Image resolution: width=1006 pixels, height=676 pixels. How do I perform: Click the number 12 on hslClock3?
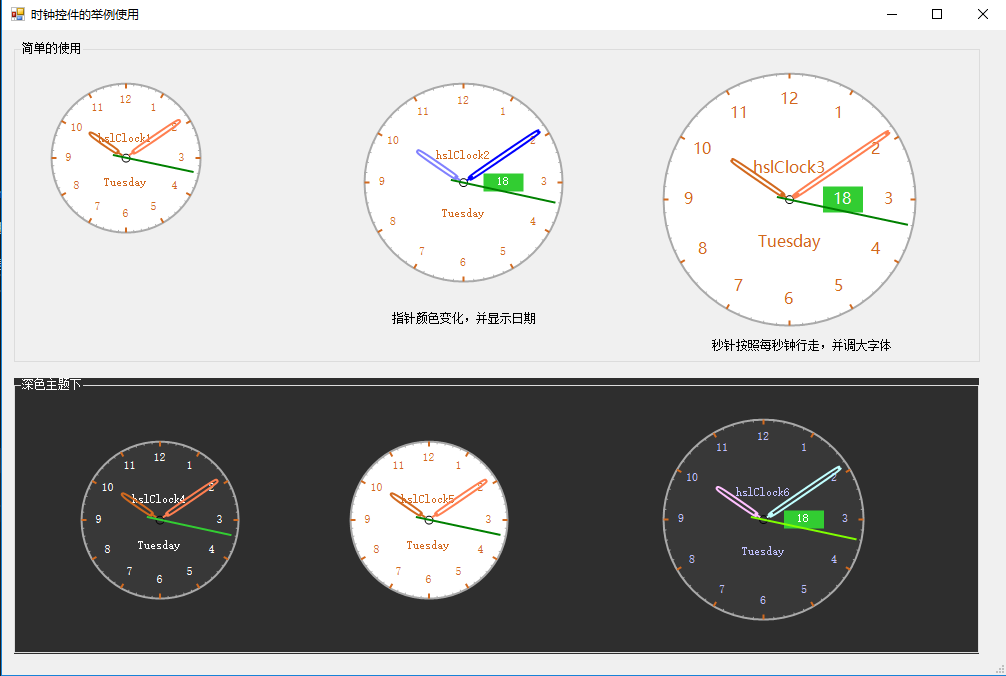coord(789,98)
